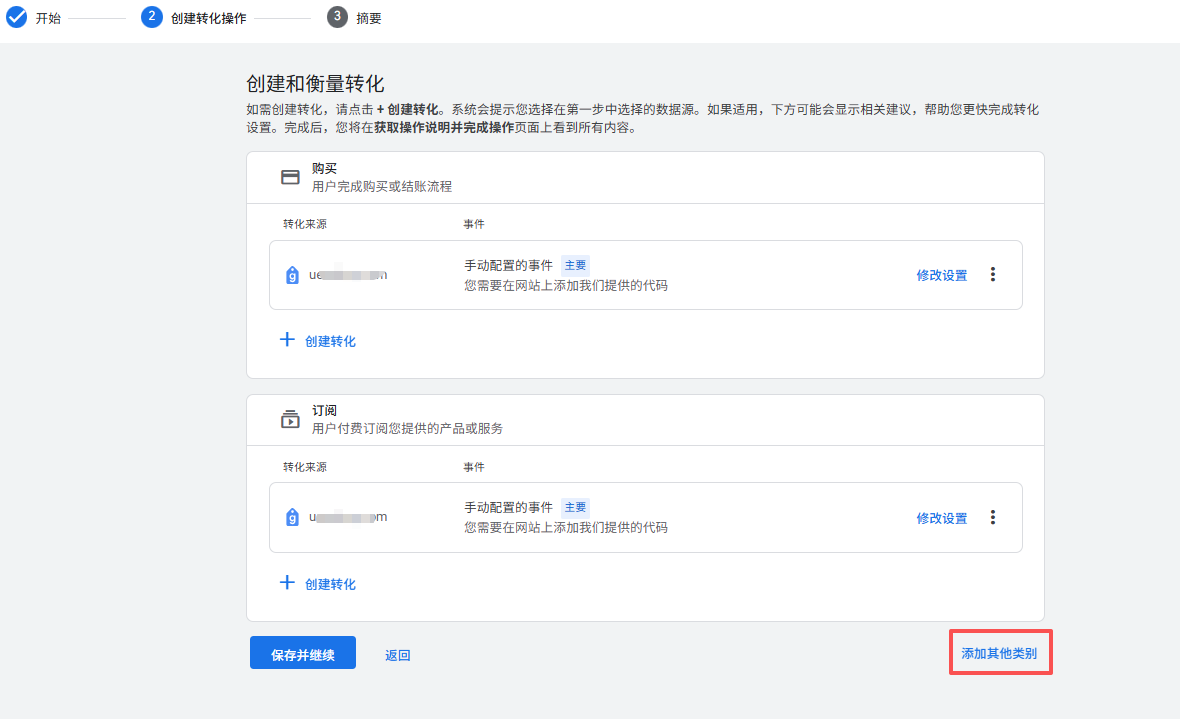Go back using the 返回 link
1180x719 pixels.
click(x=397, y=655)
